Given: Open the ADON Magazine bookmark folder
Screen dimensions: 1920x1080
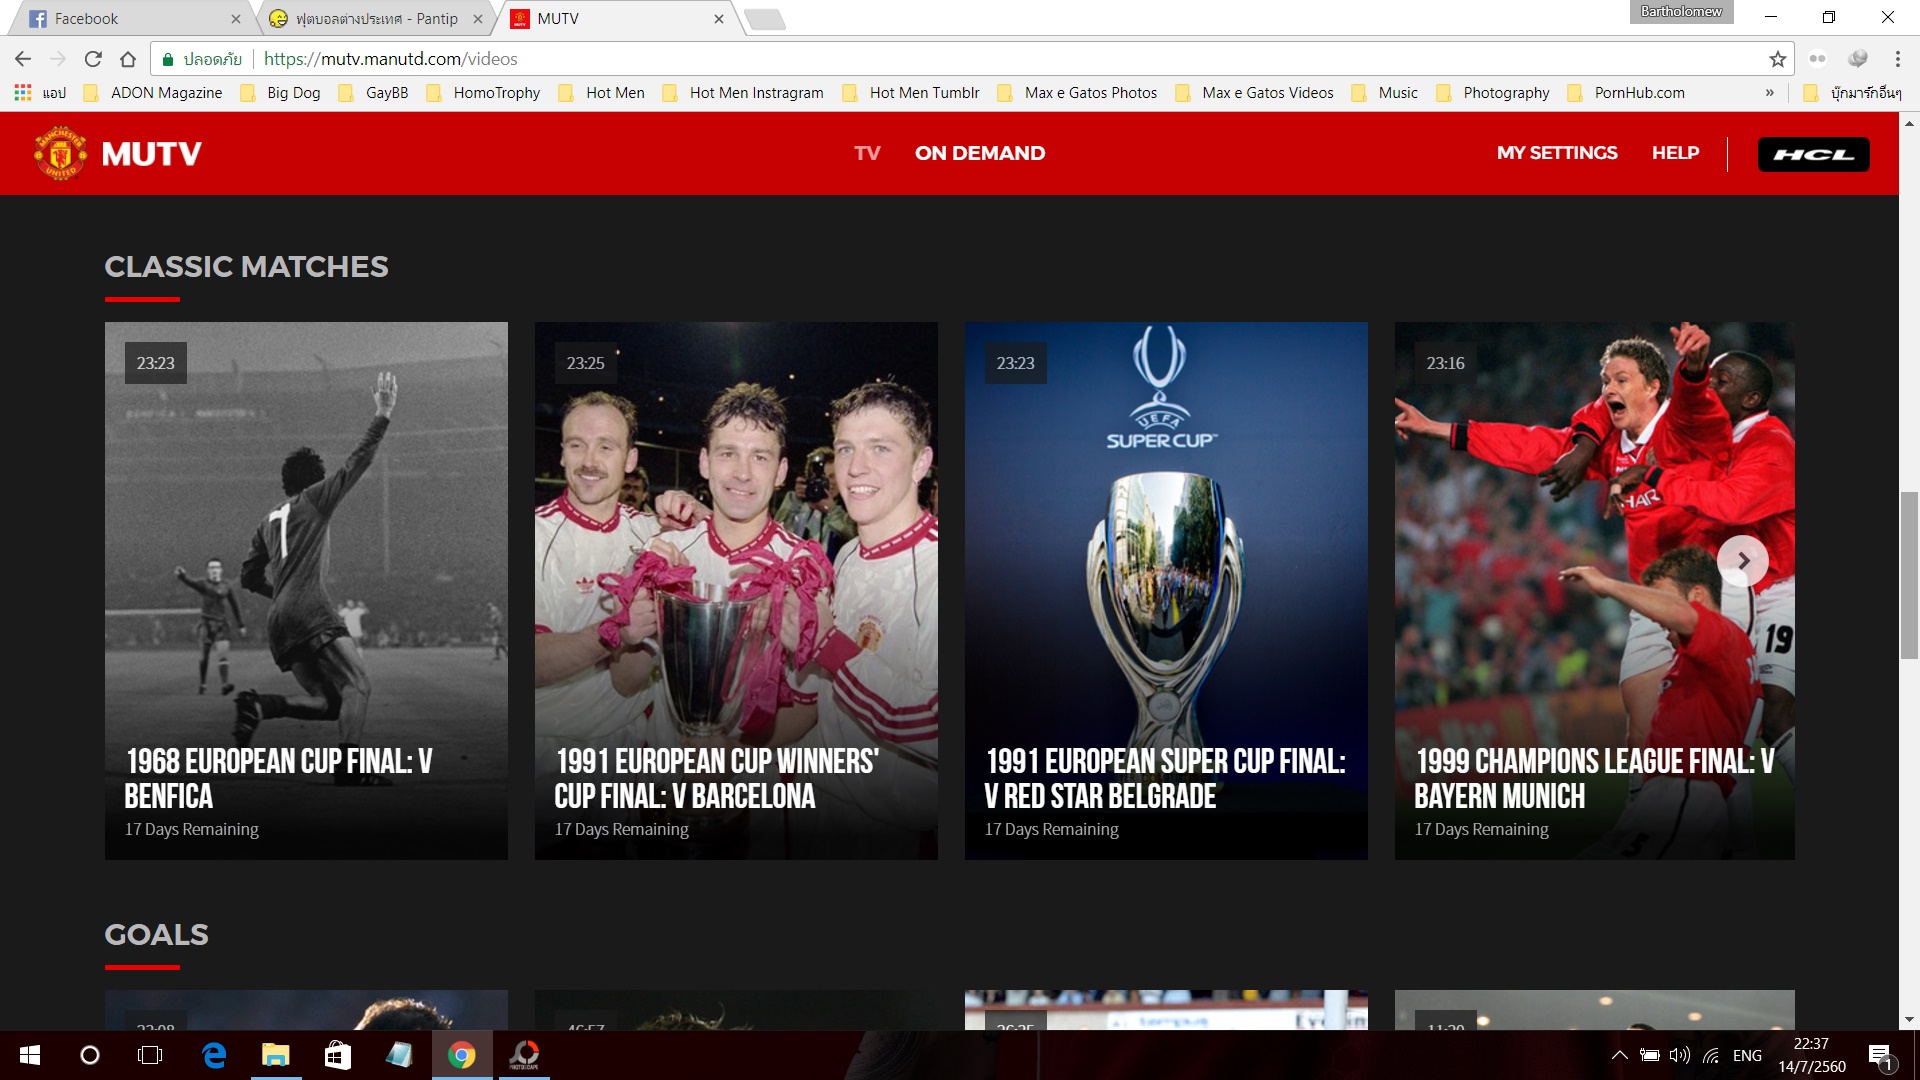Looking at the screenshot, I should 153,93.
